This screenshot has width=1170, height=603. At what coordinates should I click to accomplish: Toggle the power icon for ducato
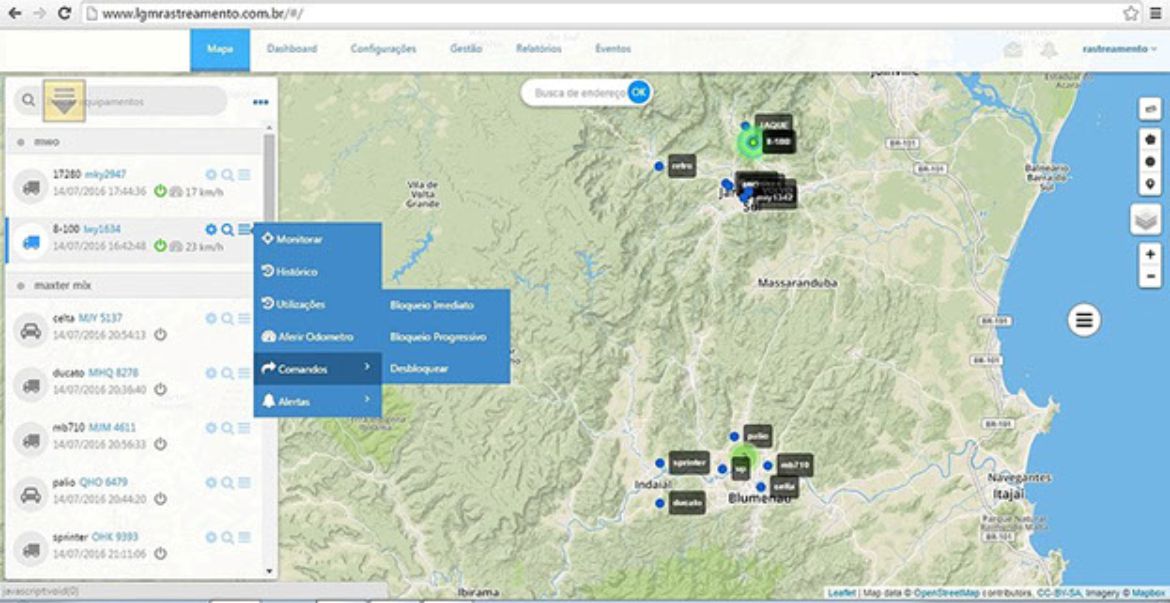[x=160, y=389]
